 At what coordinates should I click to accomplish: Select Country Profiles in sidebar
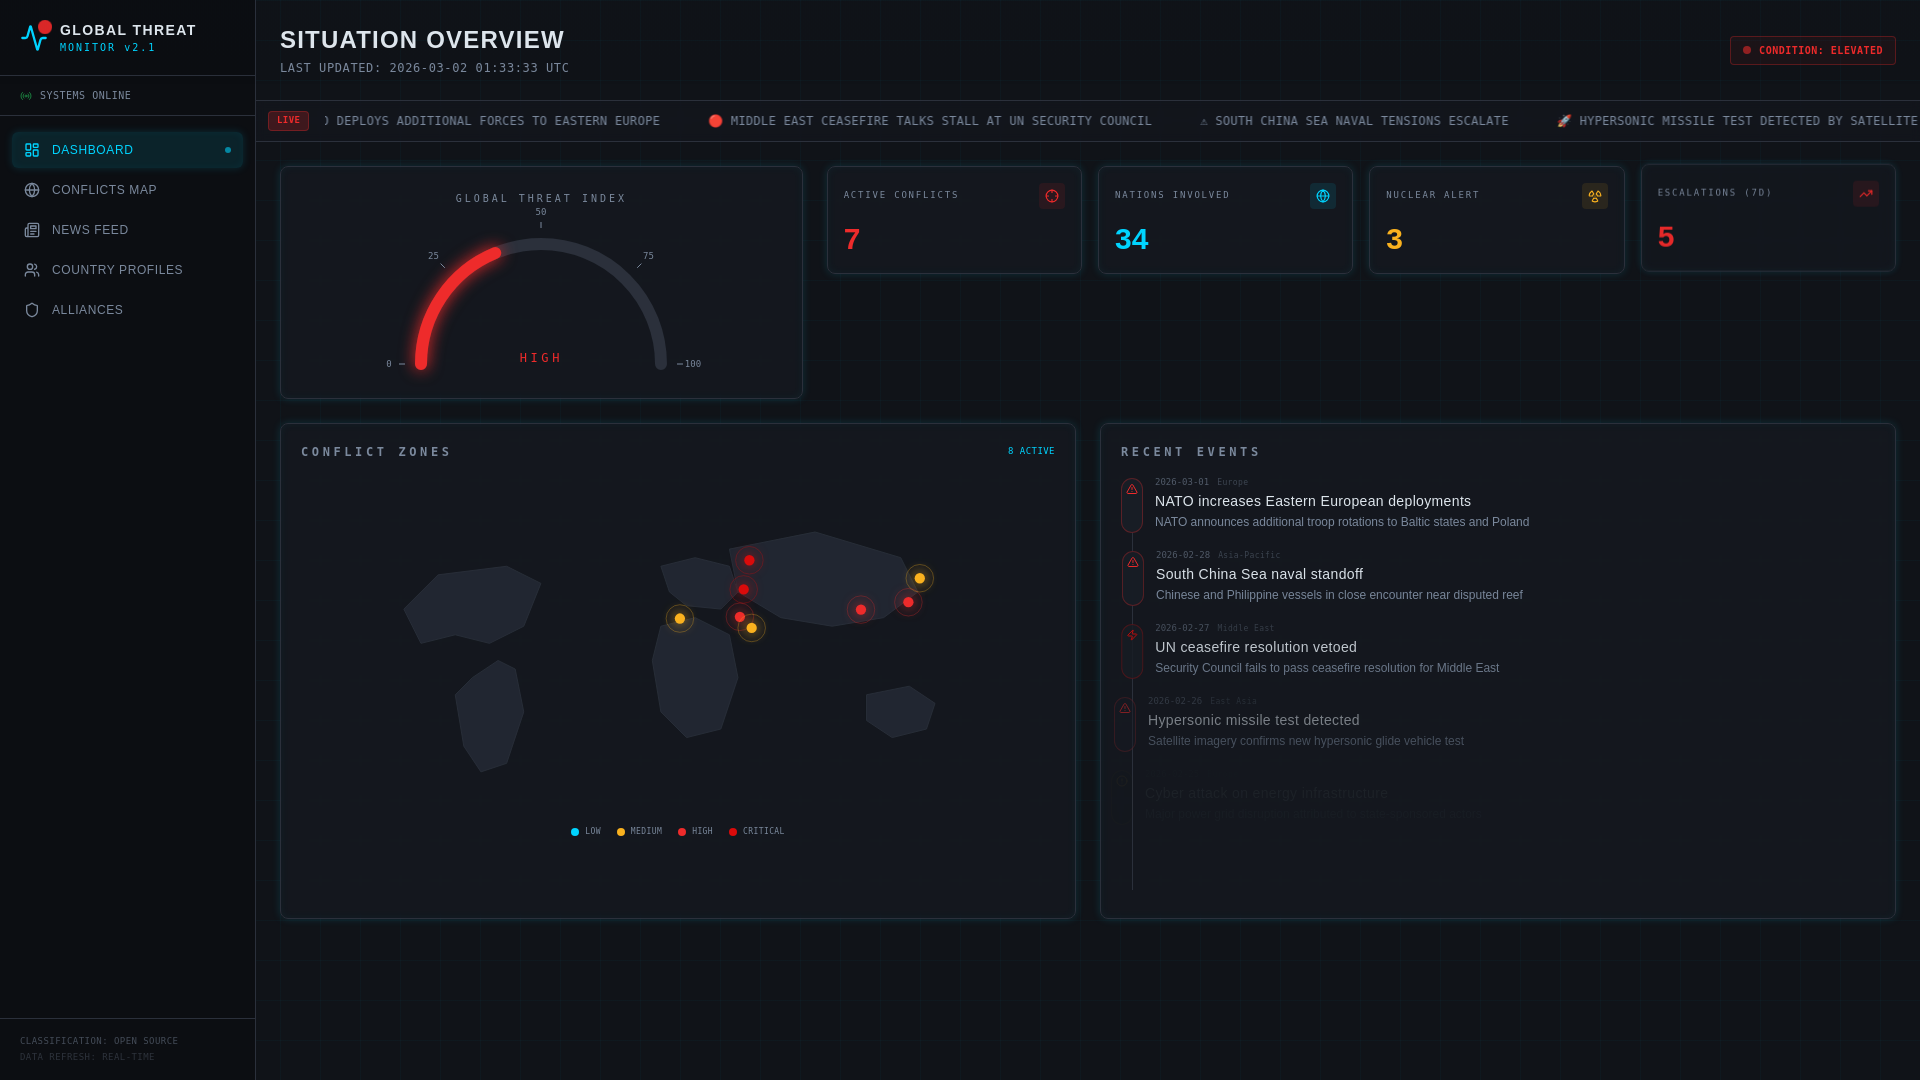pos(128,270)
